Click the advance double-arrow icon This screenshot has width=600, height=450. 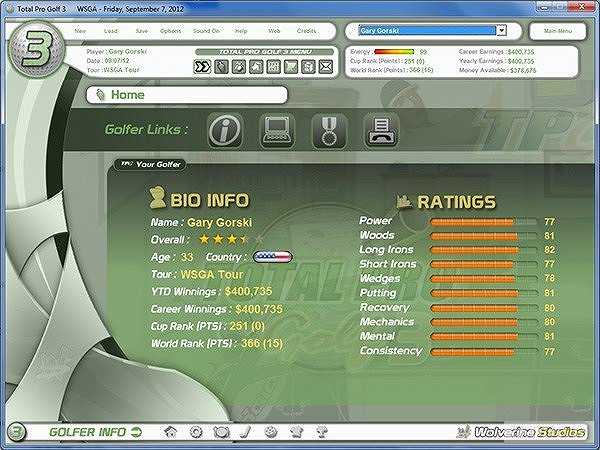click(202, 67)
